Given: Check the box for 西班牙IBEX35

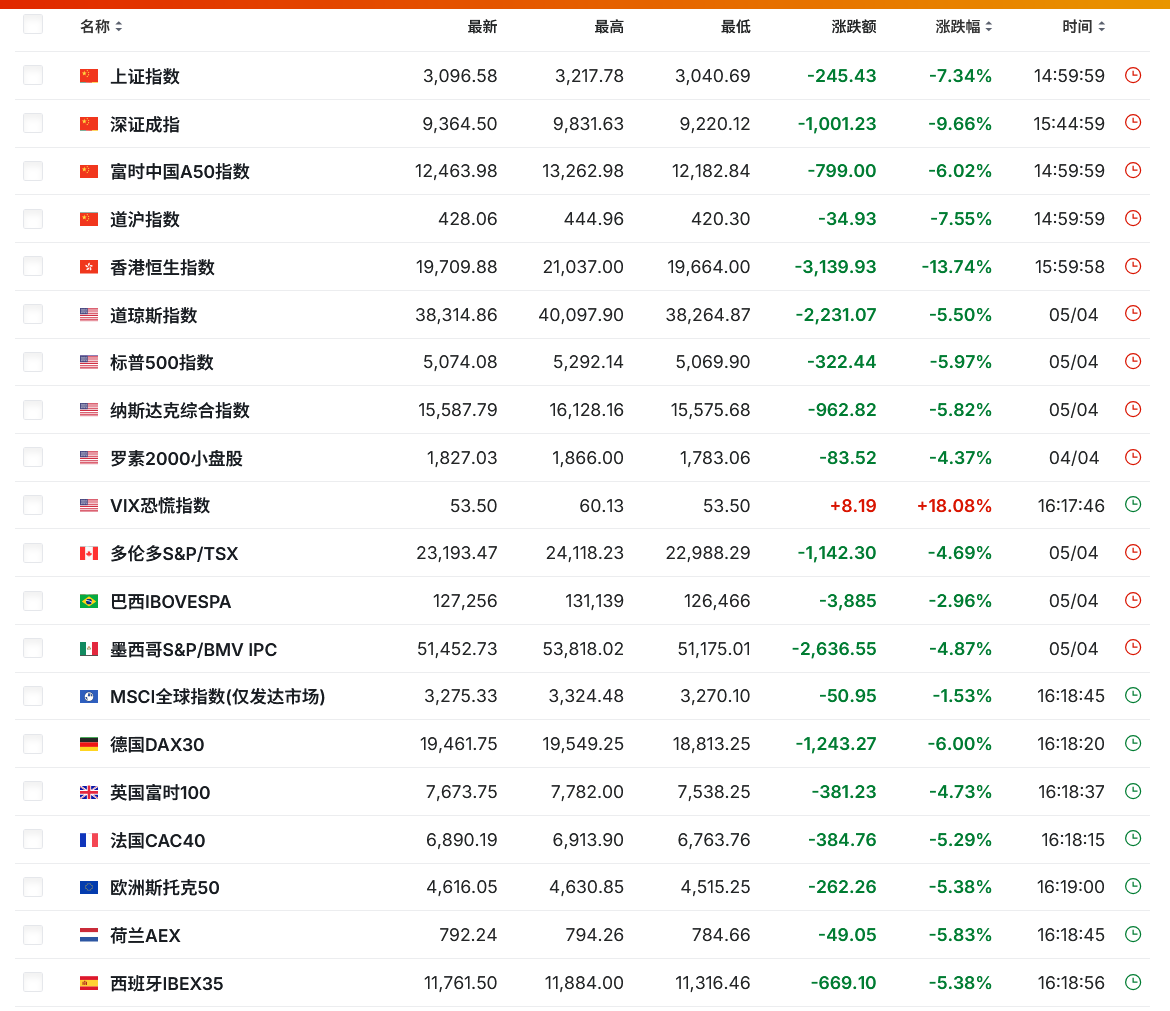Looking at the screenshot, I should [33, 983].
